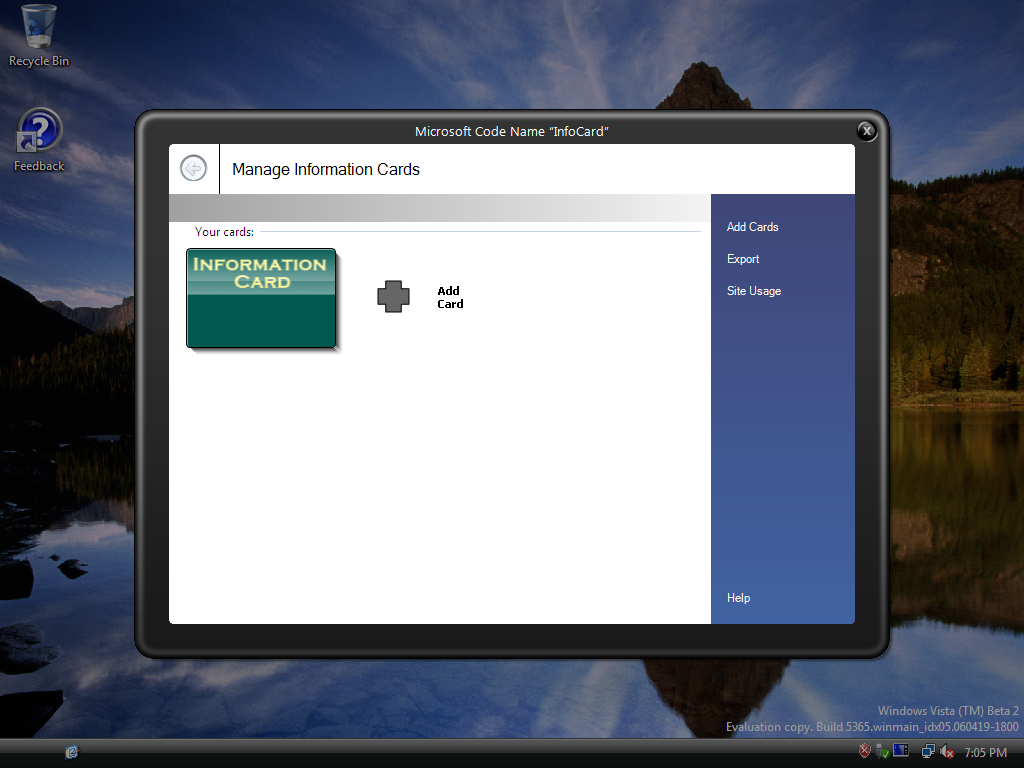Screen dimensions: 1024x768
Task: Click the Internet Explorer taskbar icon
Action: (72, 752)
